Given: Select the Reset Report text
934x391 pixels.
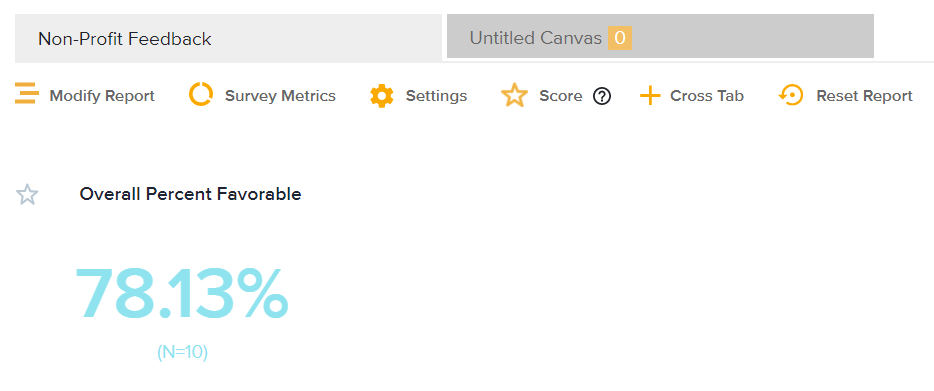Looking at the screenshot, I should click(x=864, y=96).
